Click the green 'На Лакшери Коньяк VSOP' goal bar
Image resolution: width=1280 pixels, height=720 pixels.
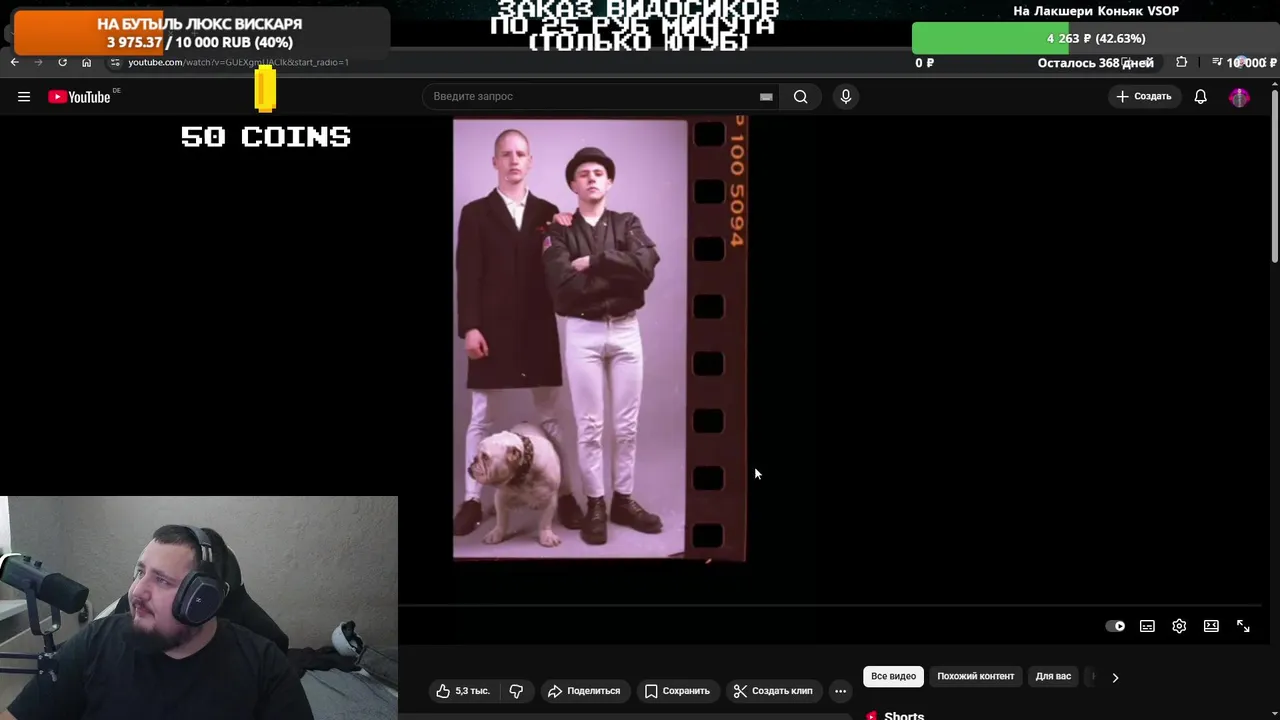(x=1096, y=38)
